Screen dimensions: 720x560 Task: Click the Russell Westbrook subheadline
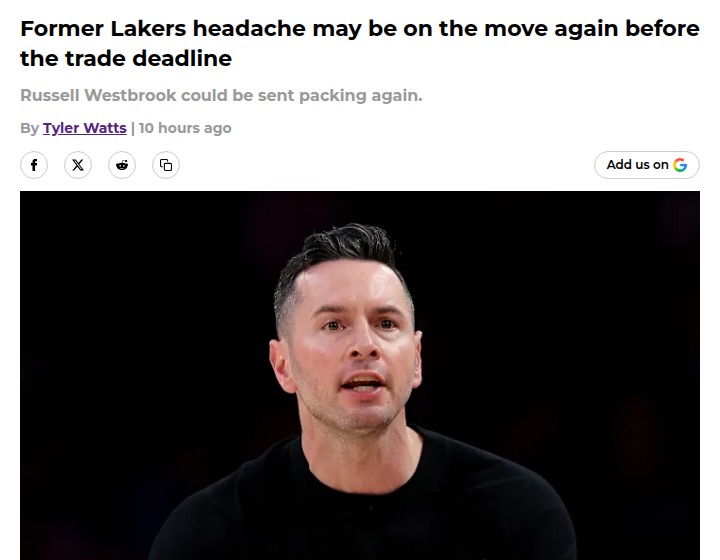click(x=221, y=95)
